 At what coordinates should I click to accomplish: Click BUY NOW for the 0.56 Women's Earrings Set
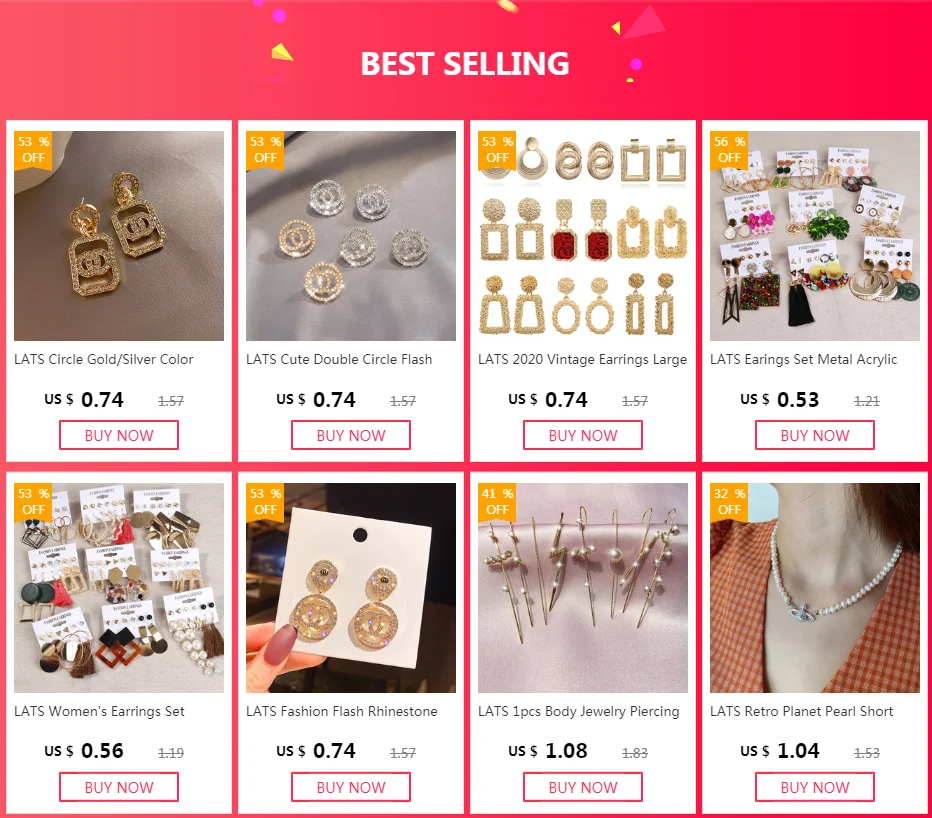coord(119,787)
